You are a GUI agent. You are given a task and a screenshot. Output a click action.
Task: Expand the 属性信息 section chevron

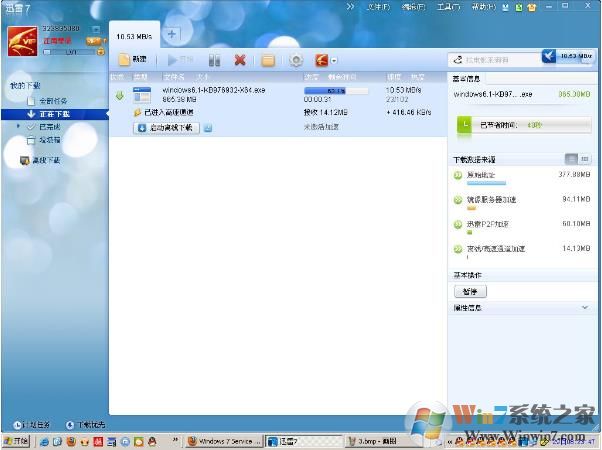585,308
